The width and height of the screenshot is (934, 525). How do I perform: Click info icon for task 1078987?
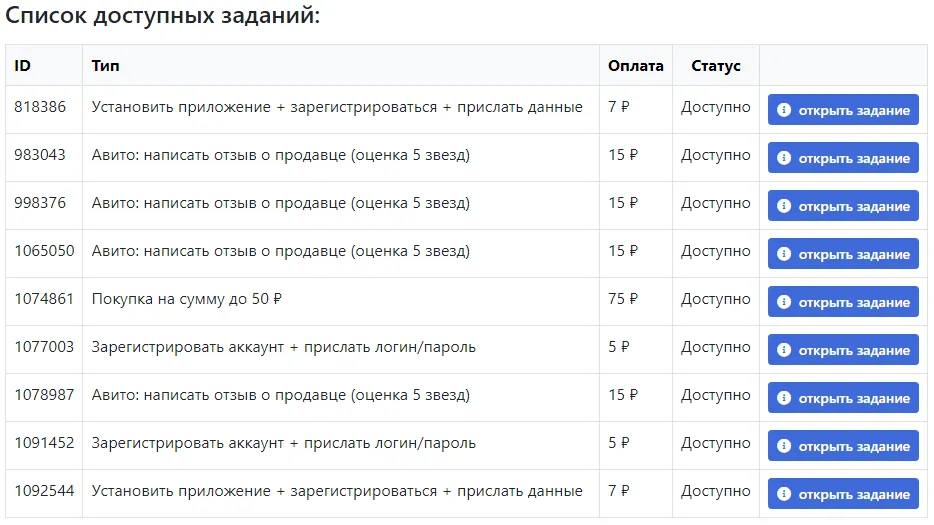pyautogui.click(x=784, y=398)
